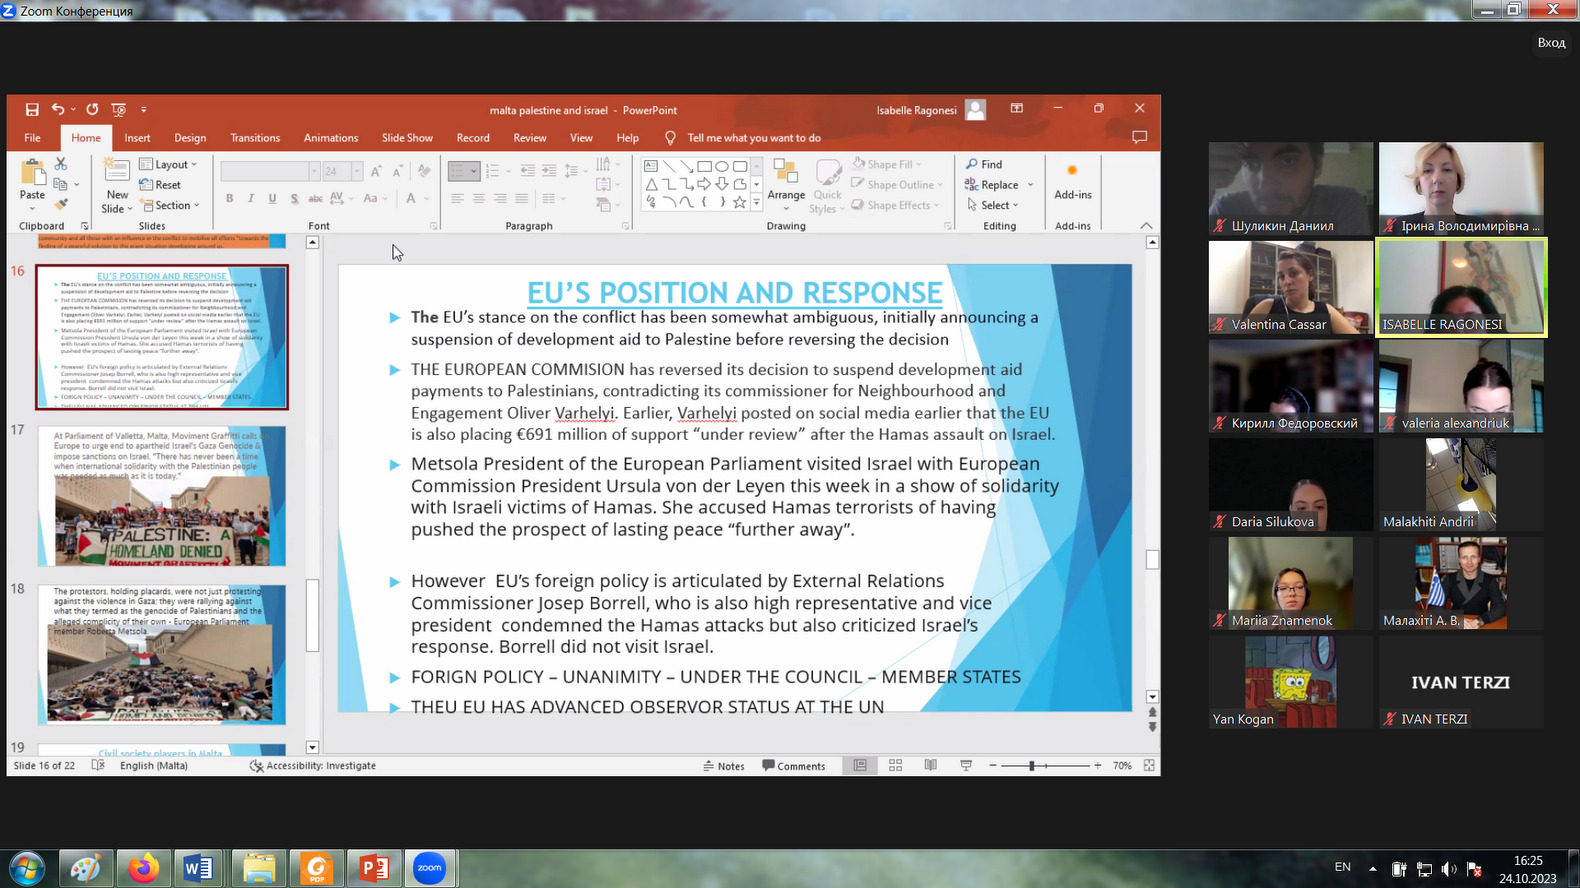Toggle Italic formatting
Screen dimensions: 1580x888
(251, 198)
